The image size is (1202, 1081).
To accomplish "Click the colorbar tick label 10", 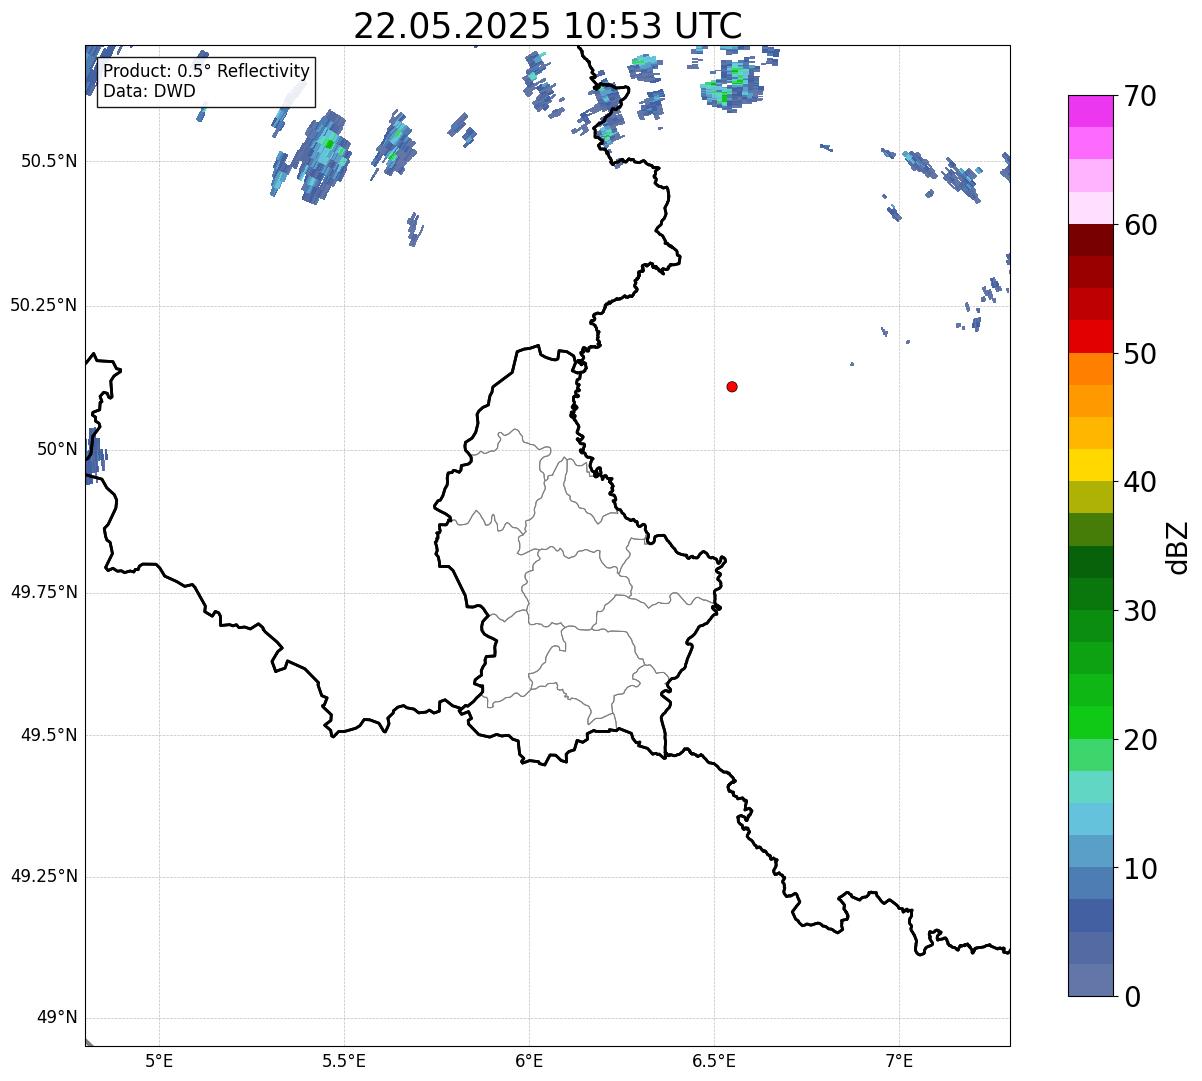I will click(1140, 869).
